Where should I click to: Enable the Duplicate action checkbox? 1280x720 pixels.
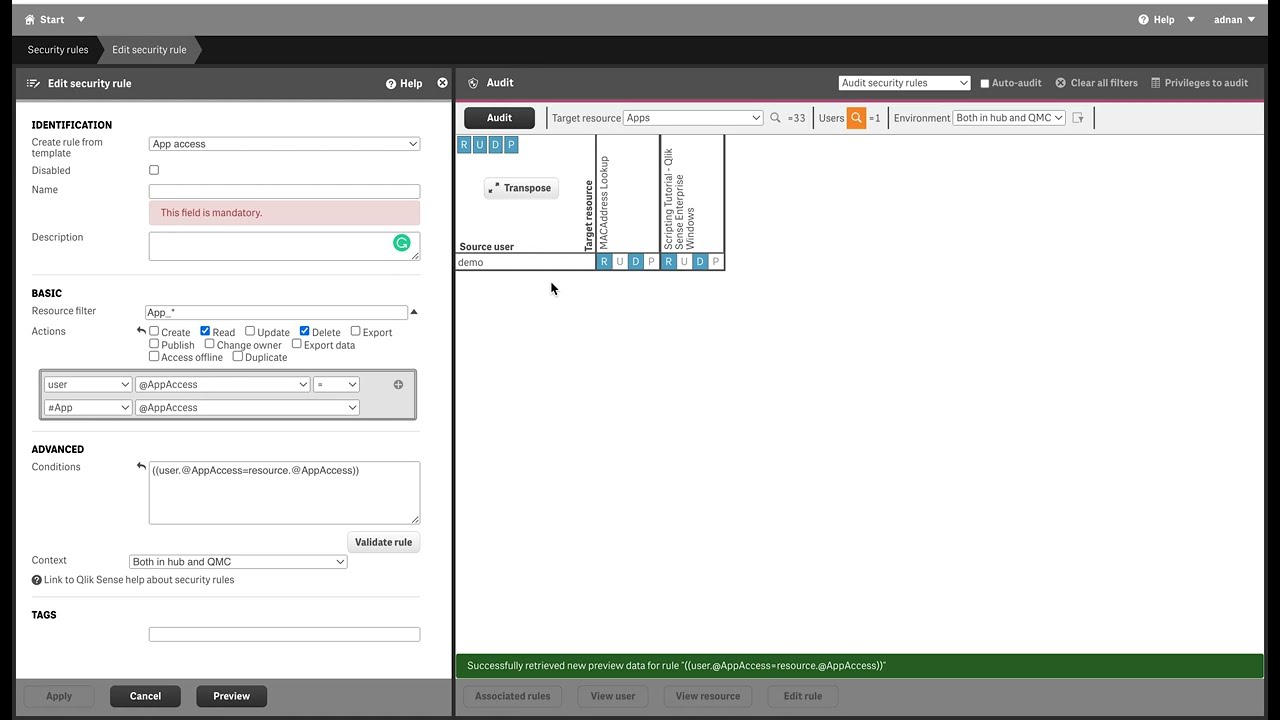point(237,356)
